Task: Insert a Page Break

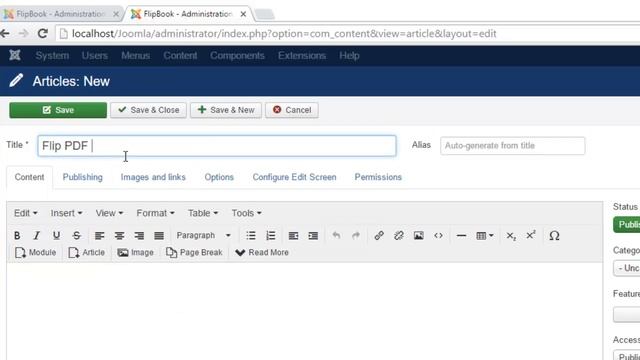Action: click(x=194, y=253)
